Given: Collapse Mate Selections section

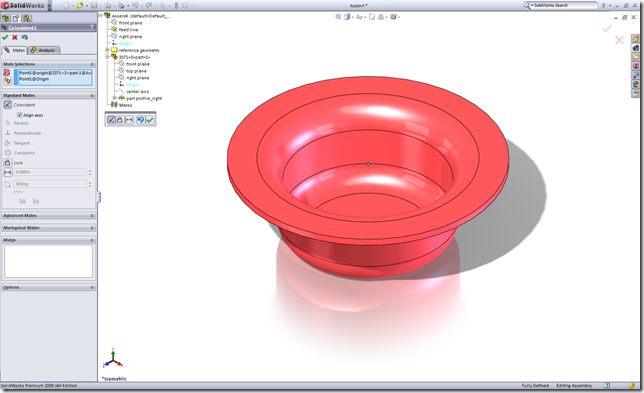Looking at the screenshot, I should 92,64.
